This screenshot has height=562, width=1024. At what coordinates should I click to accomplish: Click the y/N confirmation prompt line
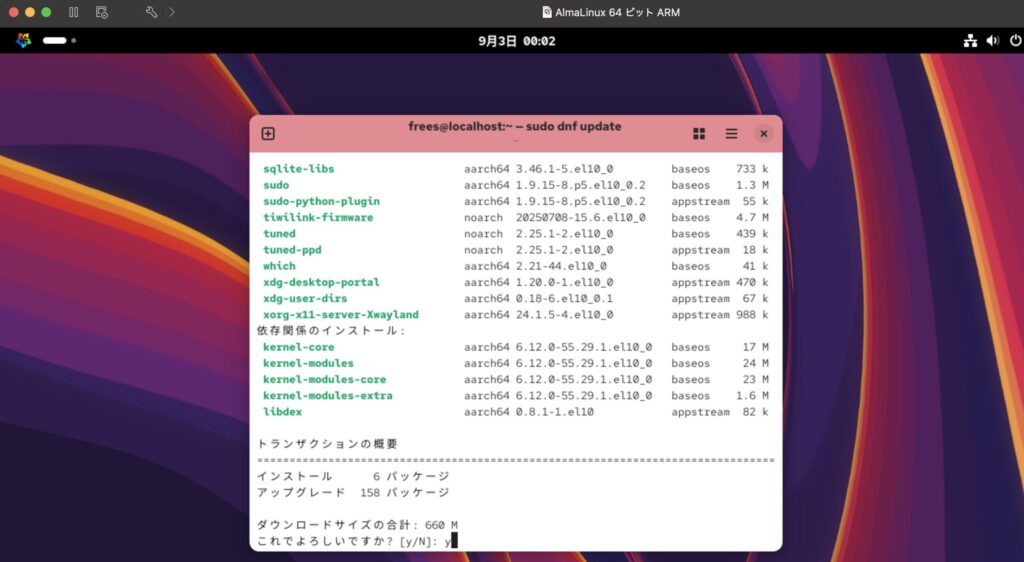pos(357,541)
